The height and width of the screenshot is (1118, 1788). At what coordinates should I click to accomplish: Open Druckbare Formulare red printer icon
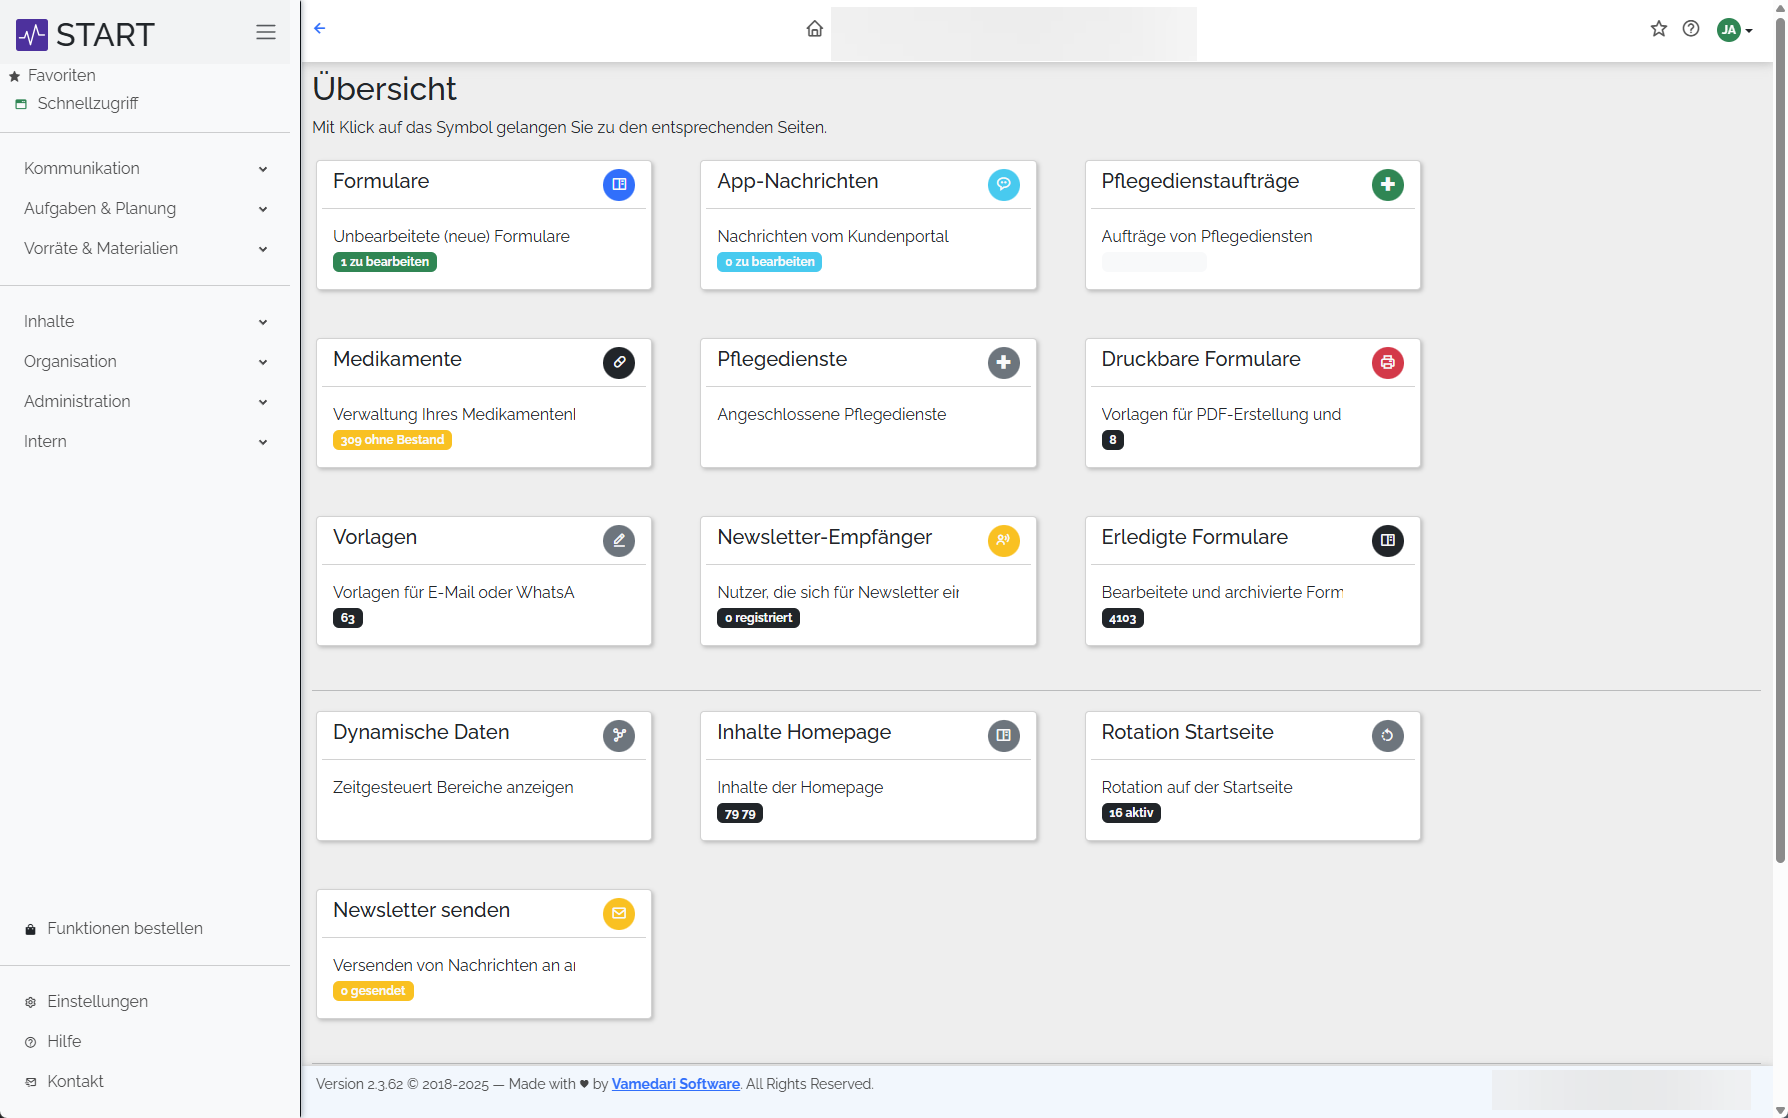pyautogui.click(x=1387, y=363)
